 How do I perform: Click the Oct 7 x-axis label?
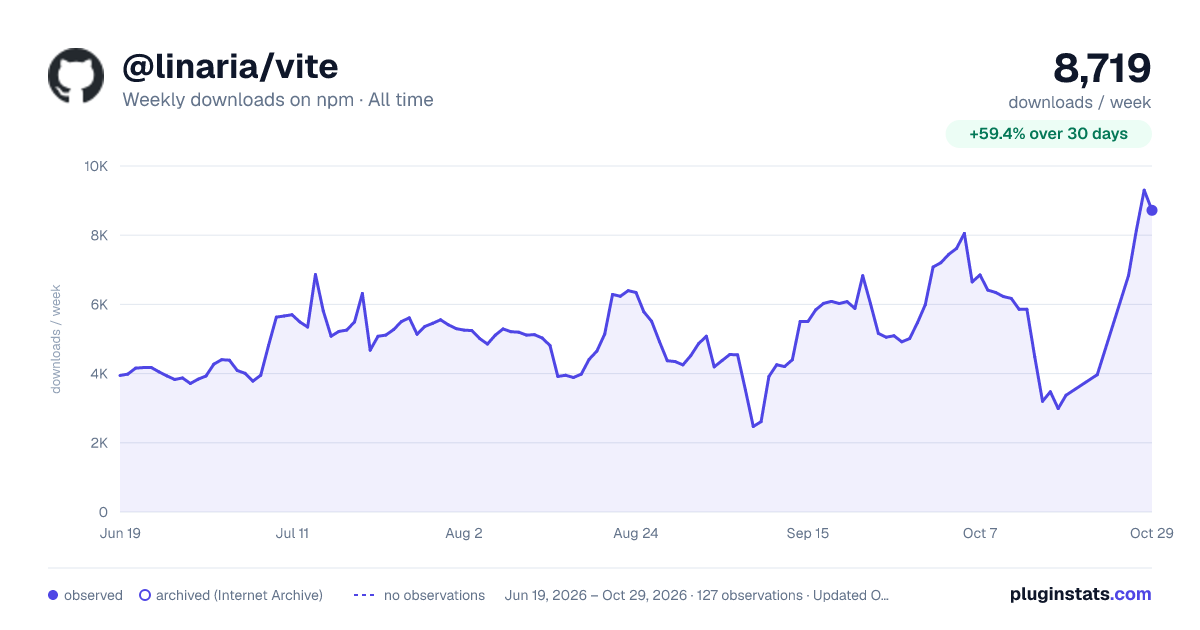[980, 534]
